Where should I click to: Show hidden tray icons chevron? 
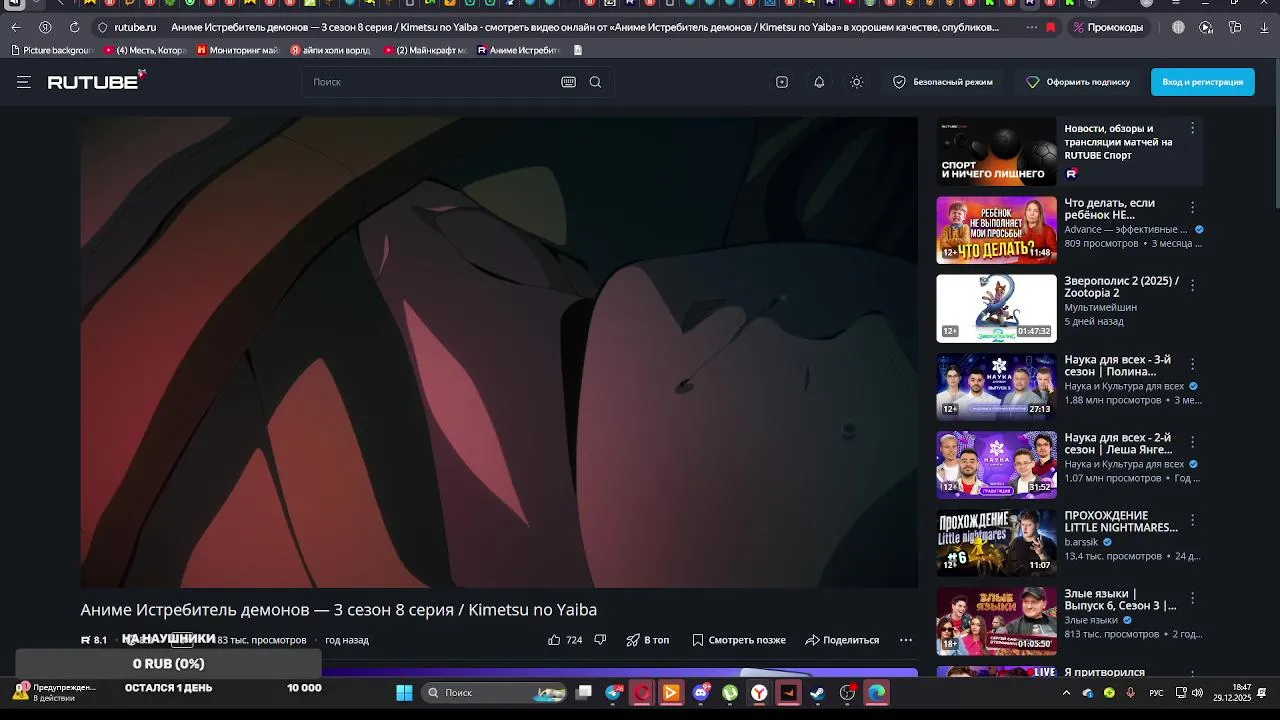1066,693
